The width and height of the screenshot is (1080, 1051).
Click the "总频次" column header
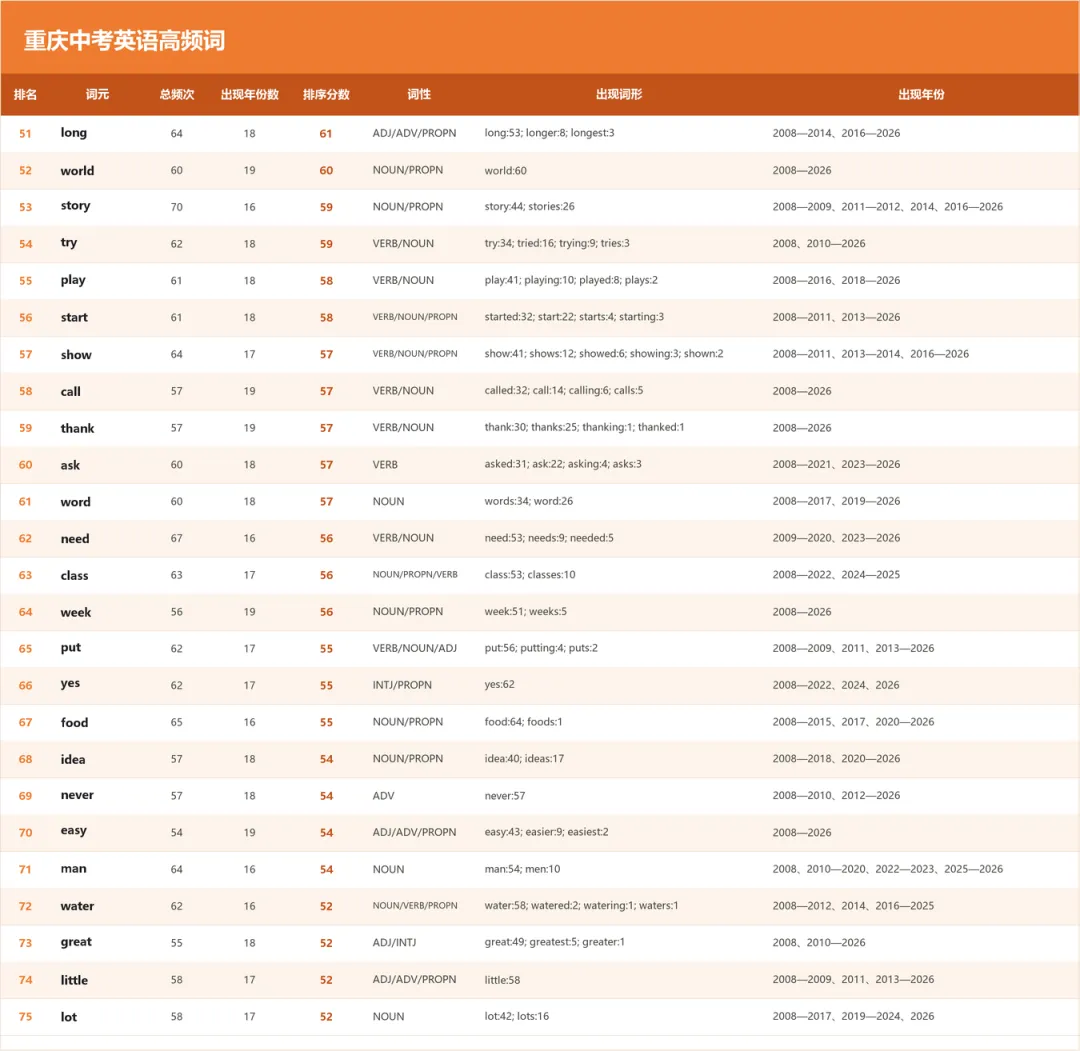point(177,94)
